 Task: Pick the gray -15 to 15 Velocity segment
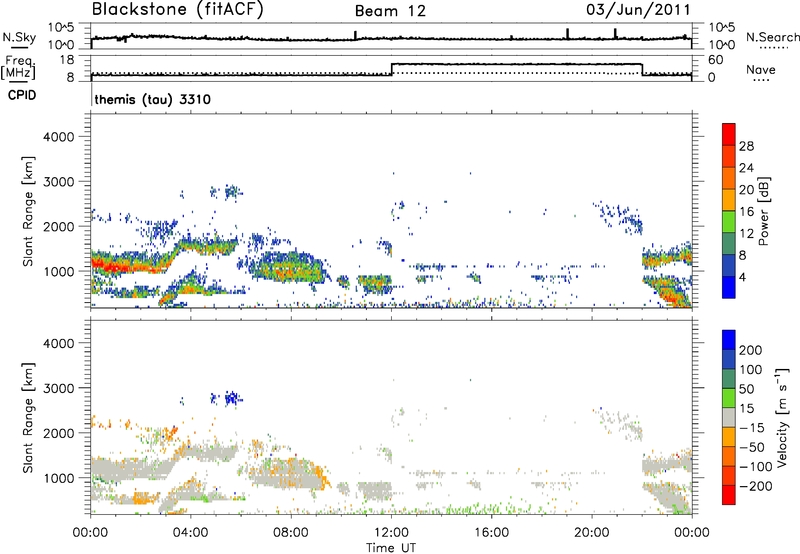click(x=729, y=418)
